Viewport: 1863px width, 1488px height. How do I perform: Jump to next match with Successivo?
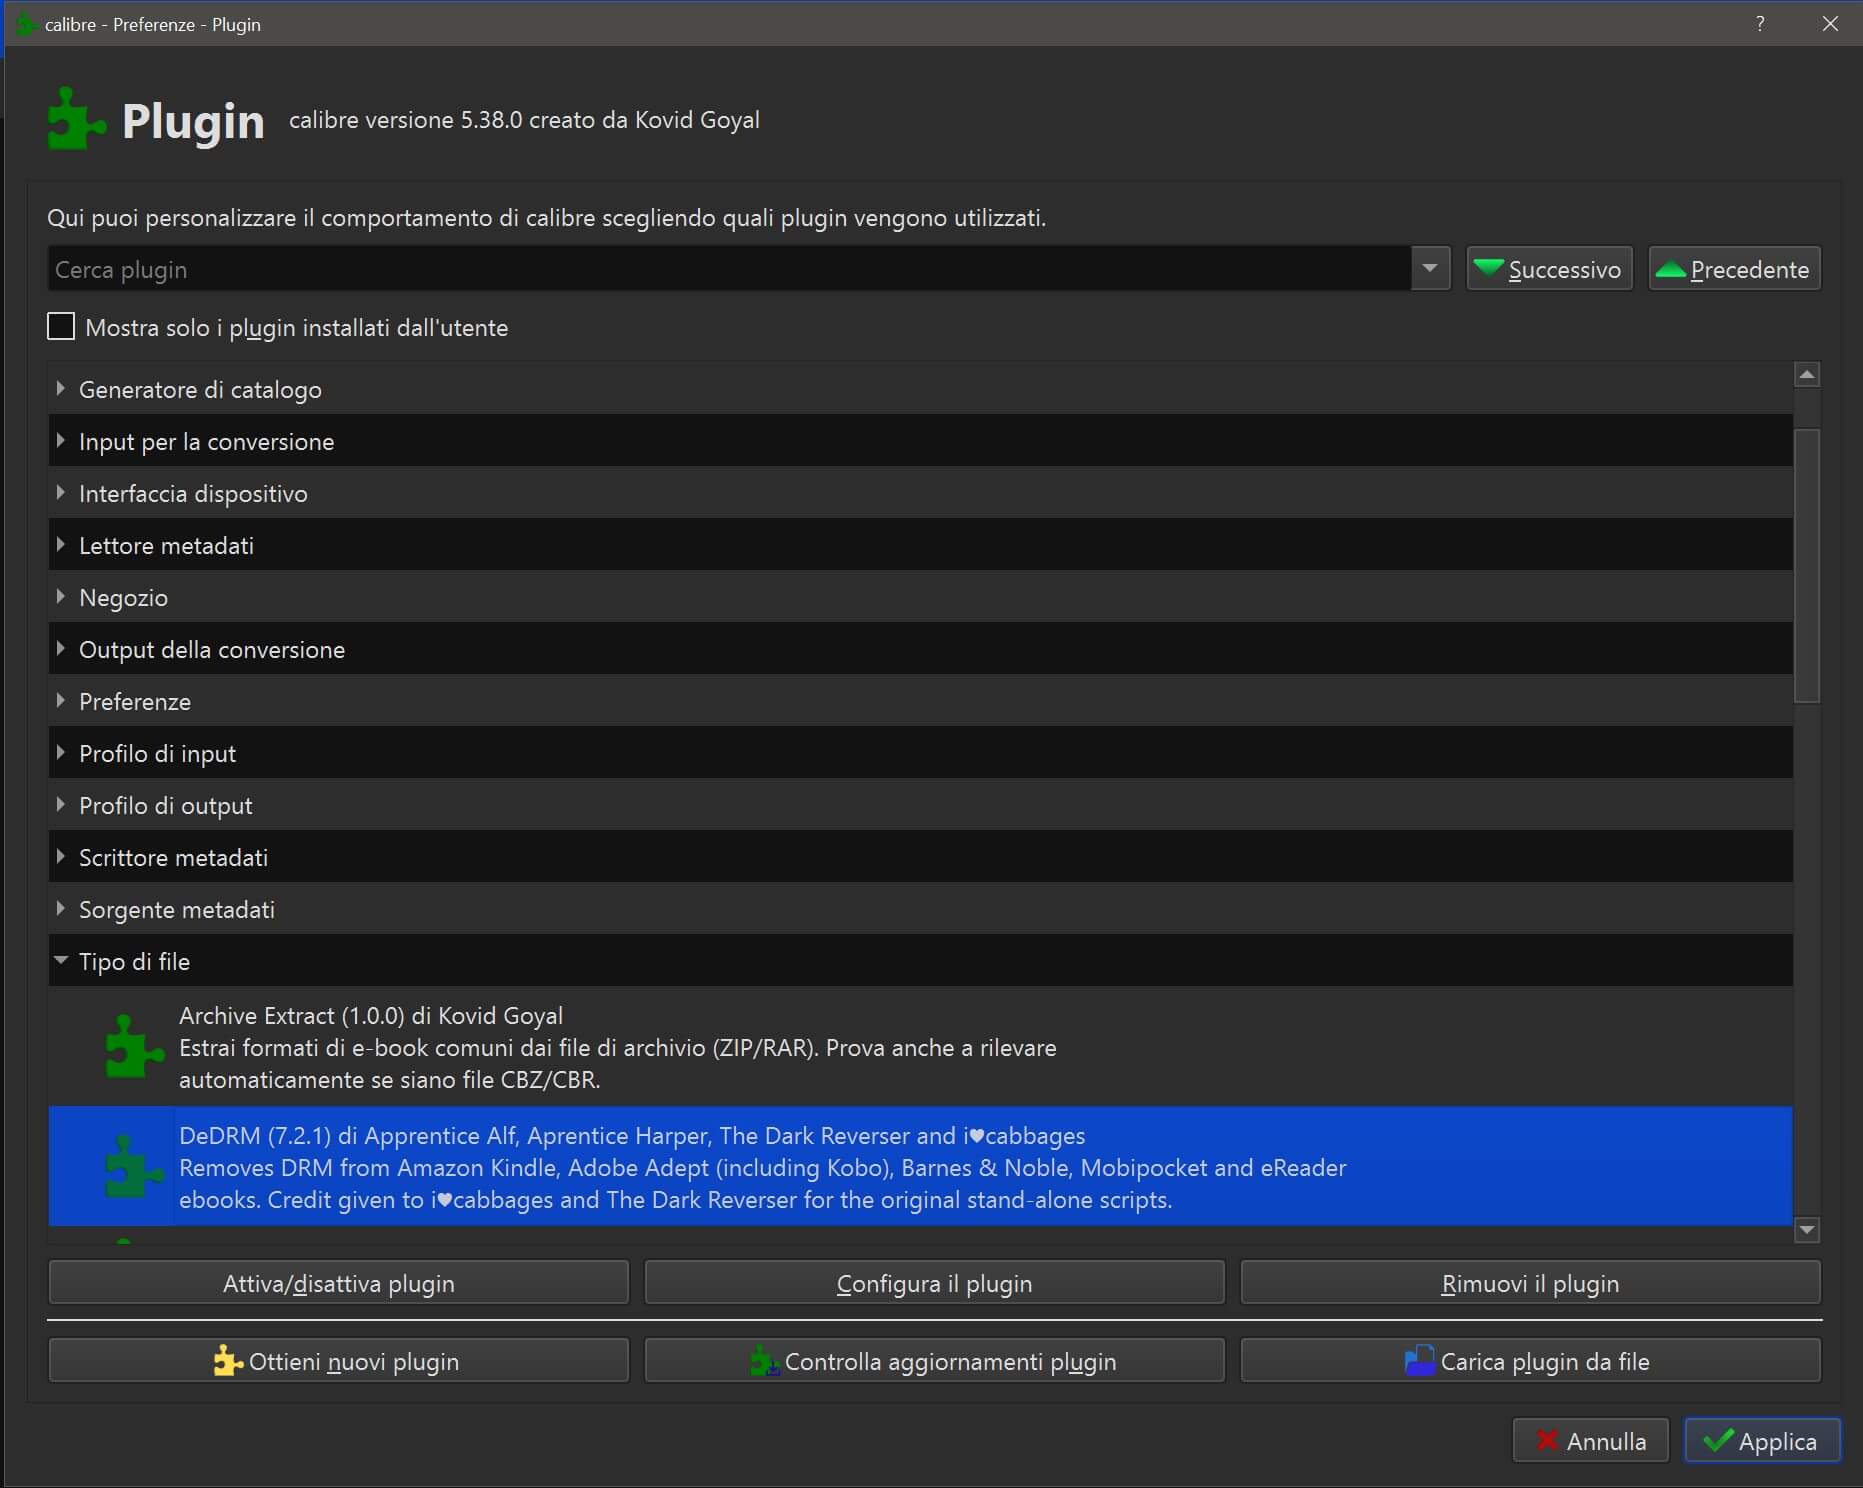click(1549, 269)
